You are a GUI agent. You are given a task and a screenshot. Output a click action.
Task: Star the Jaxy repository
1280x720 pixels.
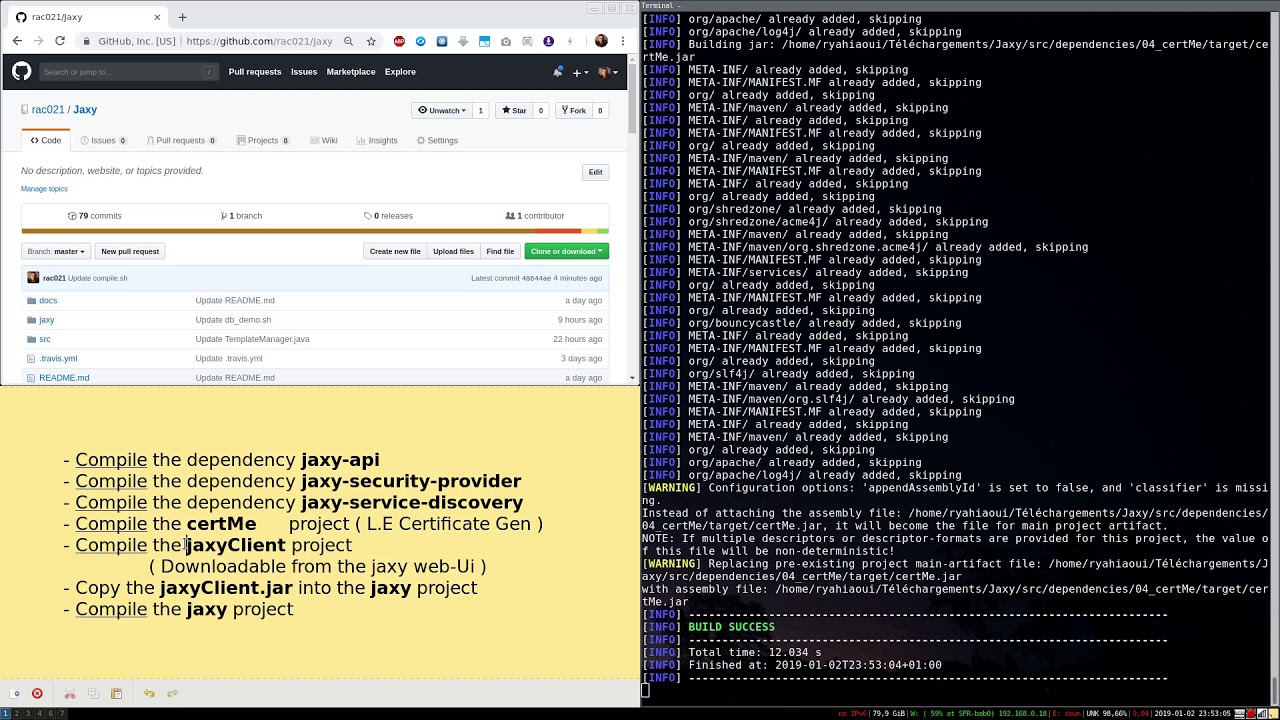tap(514, 110)
